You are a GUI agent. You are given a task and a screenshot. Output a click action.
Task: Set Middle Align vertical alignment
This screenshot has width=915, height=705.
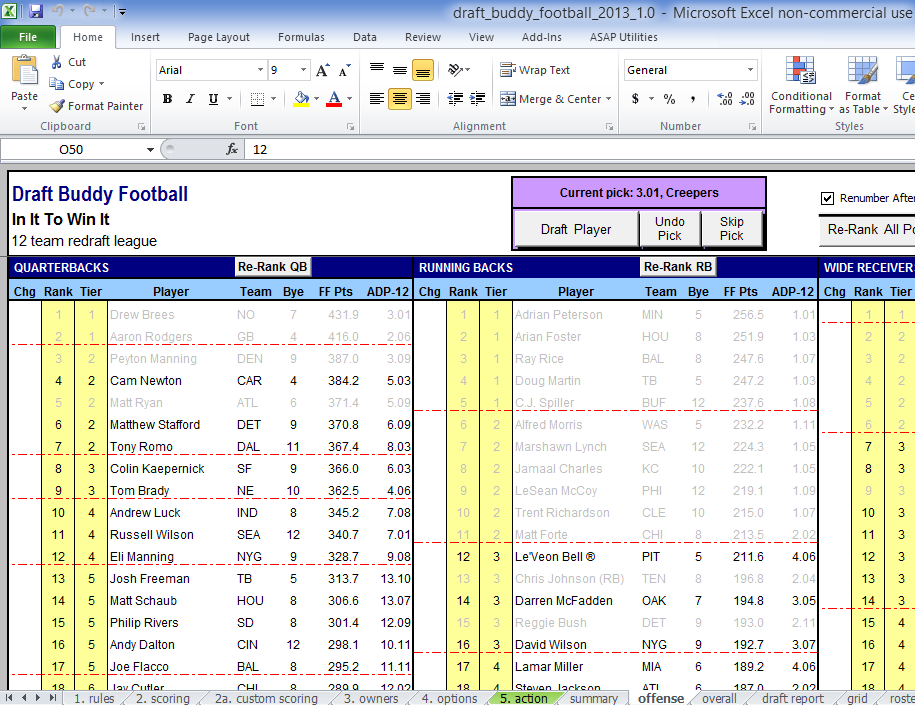(x=400, y=70)
